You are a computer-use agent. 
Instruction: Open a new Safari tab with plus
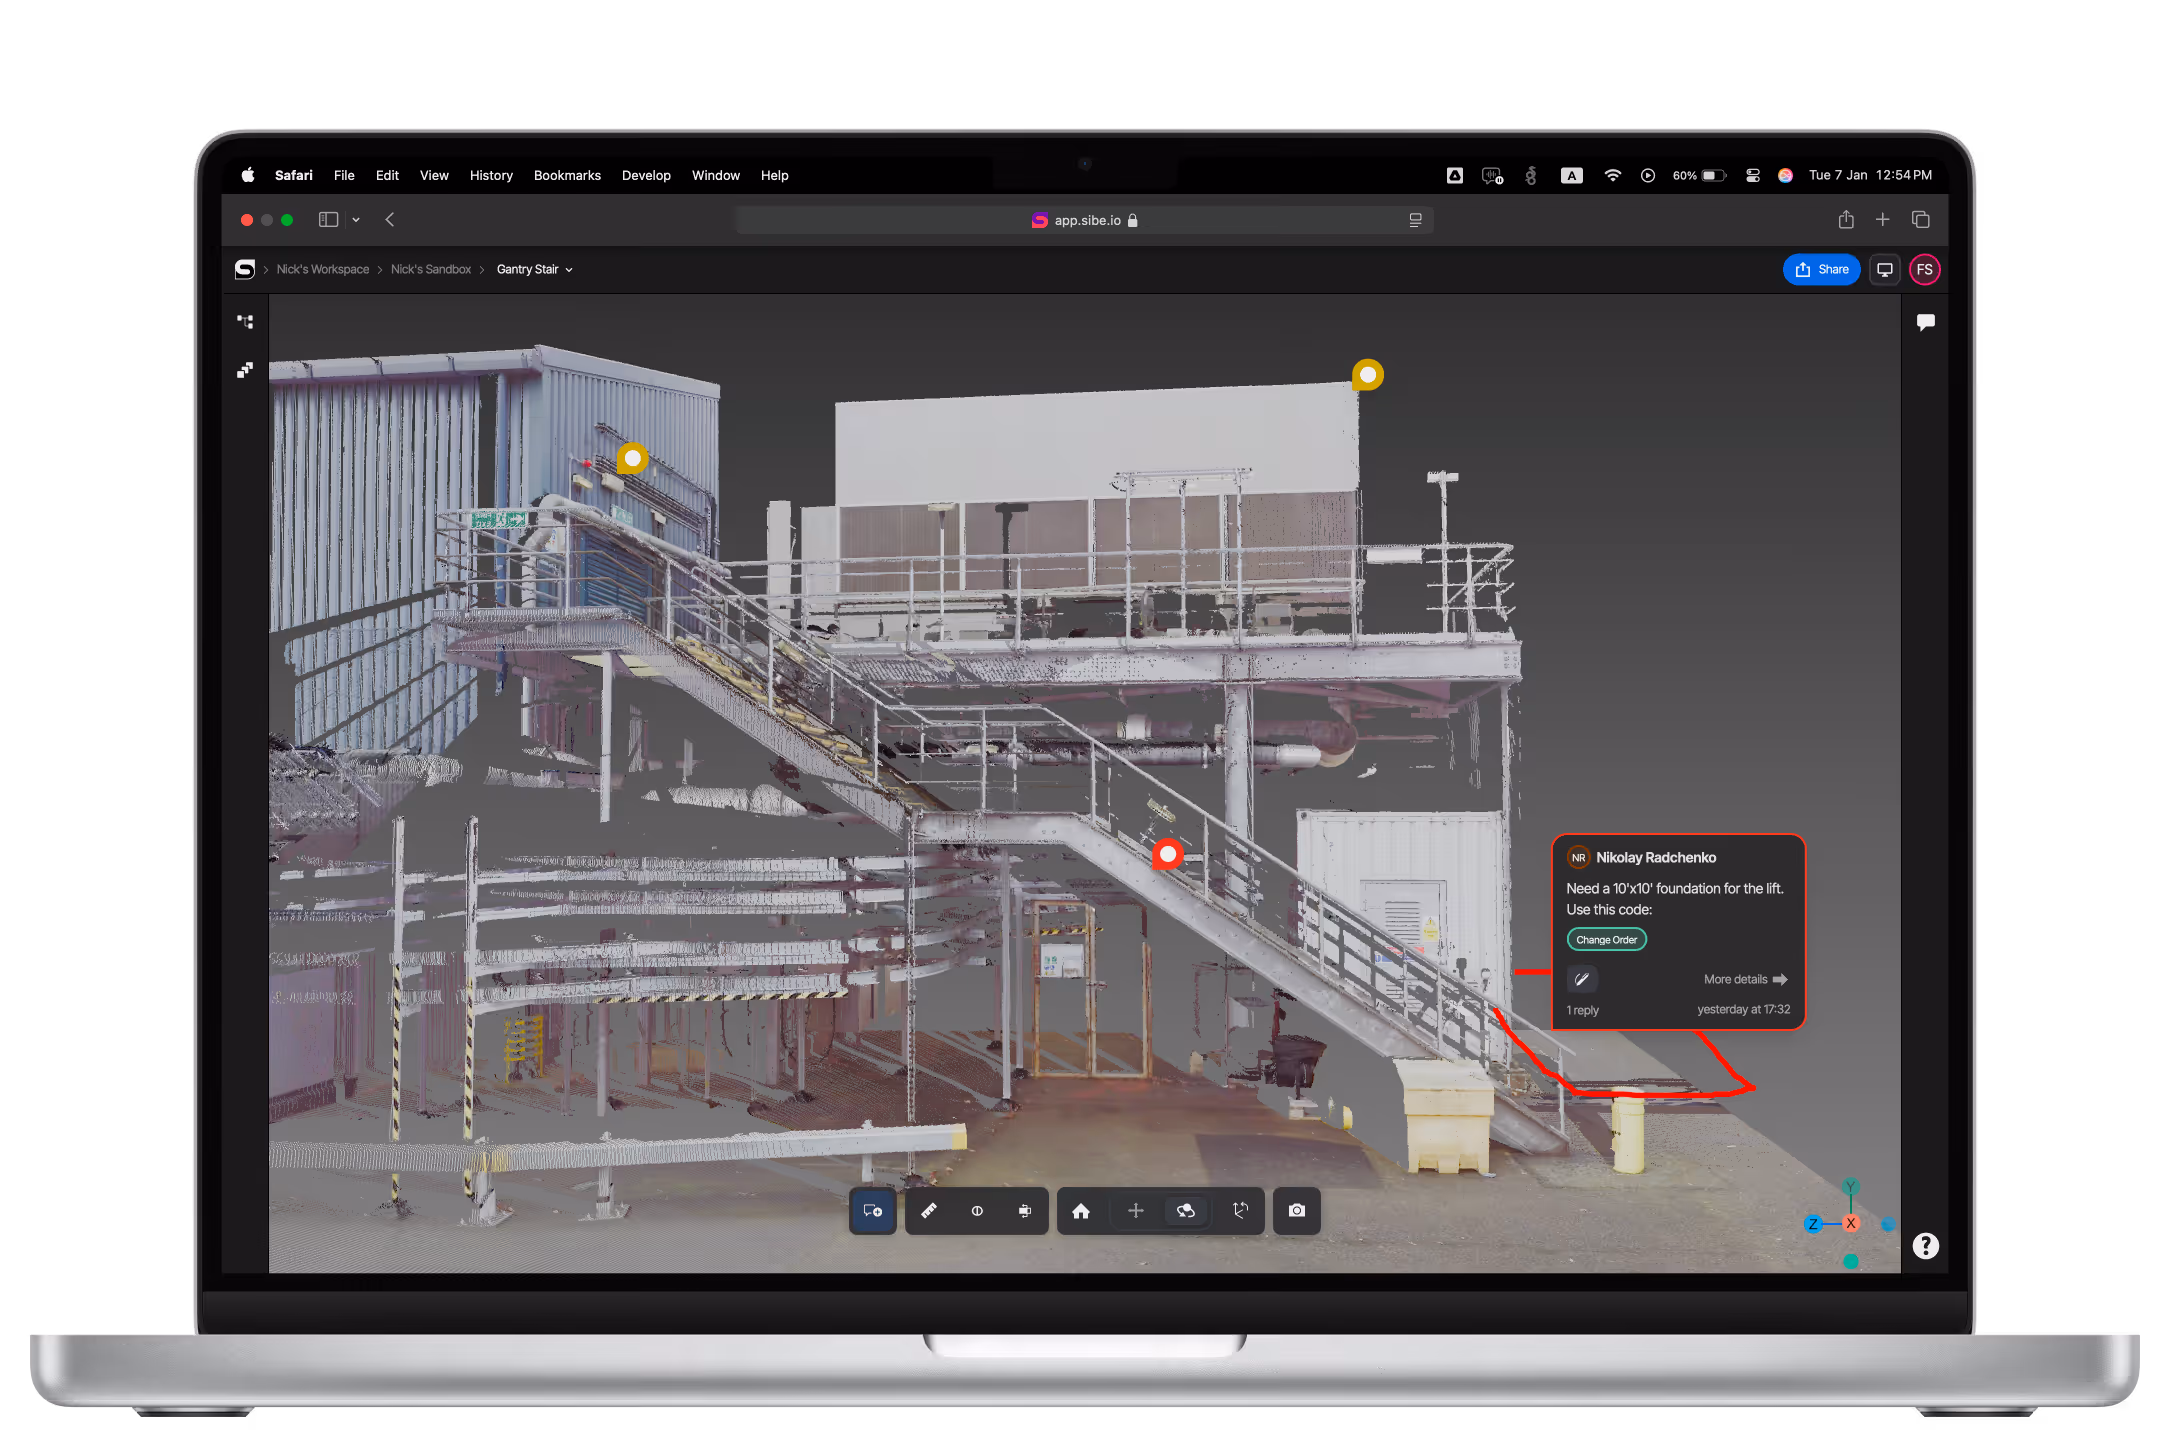[x=1882, y=220]
